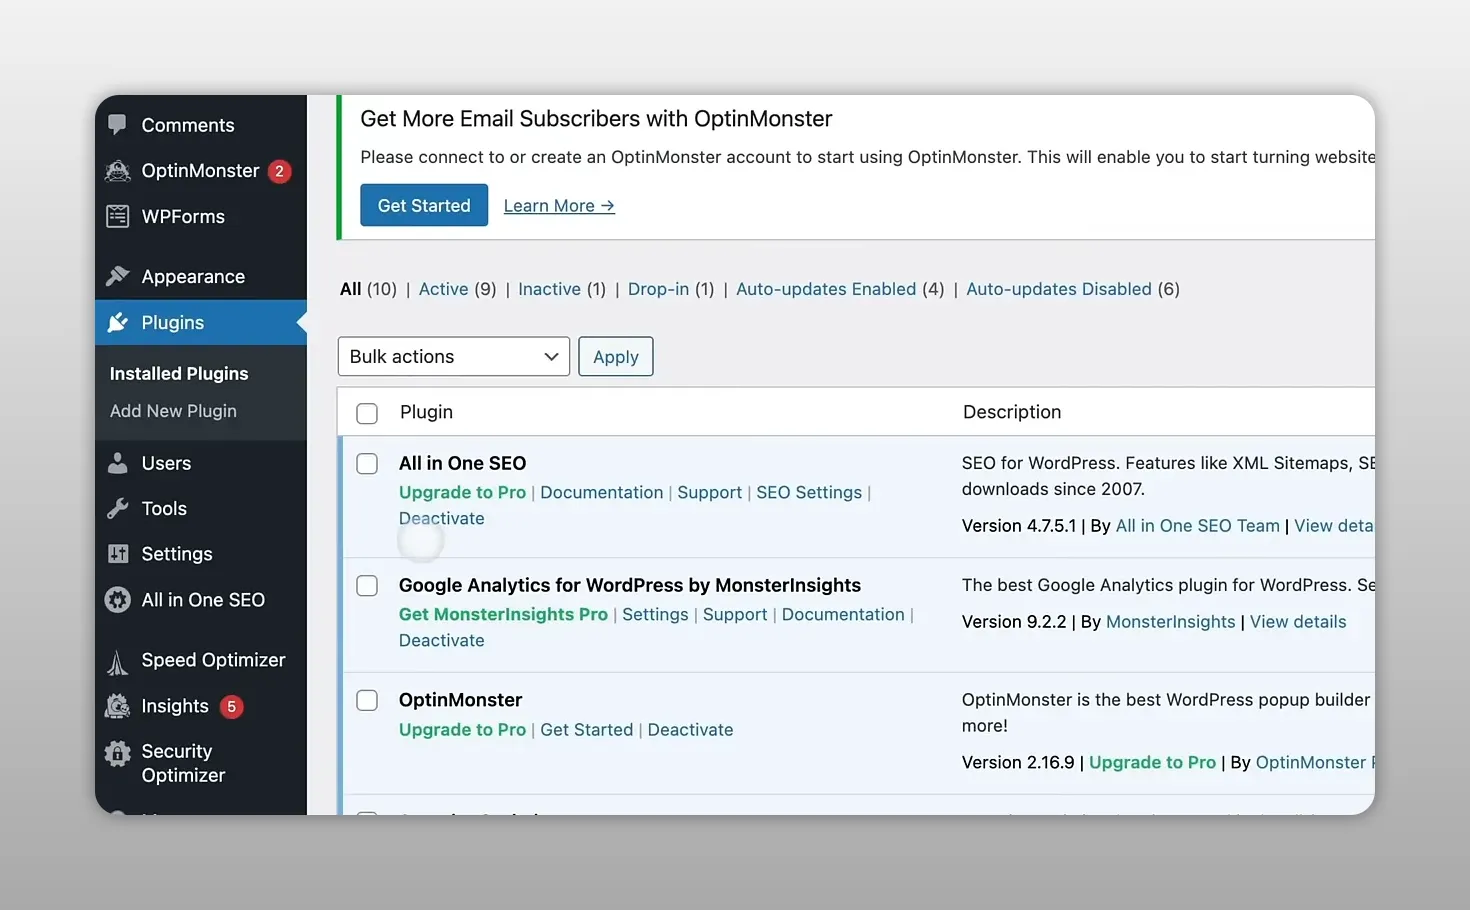1470x910 pixels.
Task: Click the Comments speech bubble icon
Action: 117,125
